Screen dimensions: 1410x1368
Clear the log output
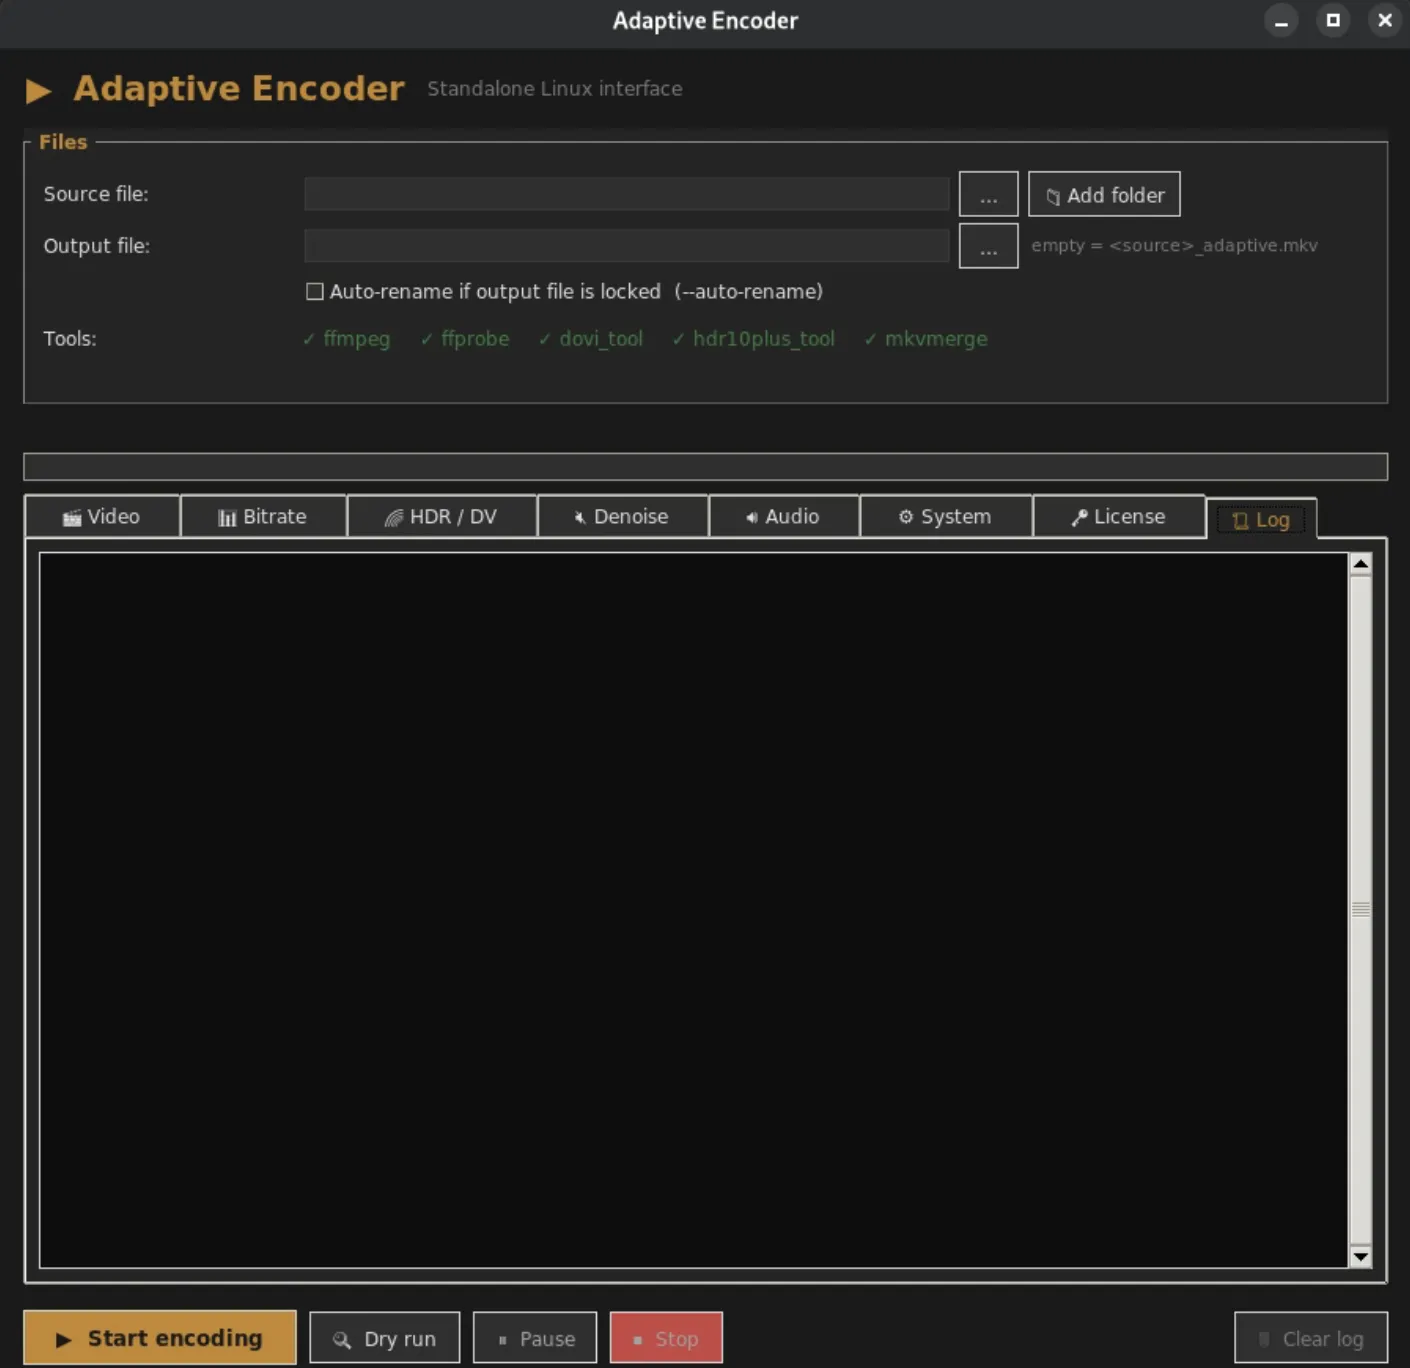[1311, 1338]
